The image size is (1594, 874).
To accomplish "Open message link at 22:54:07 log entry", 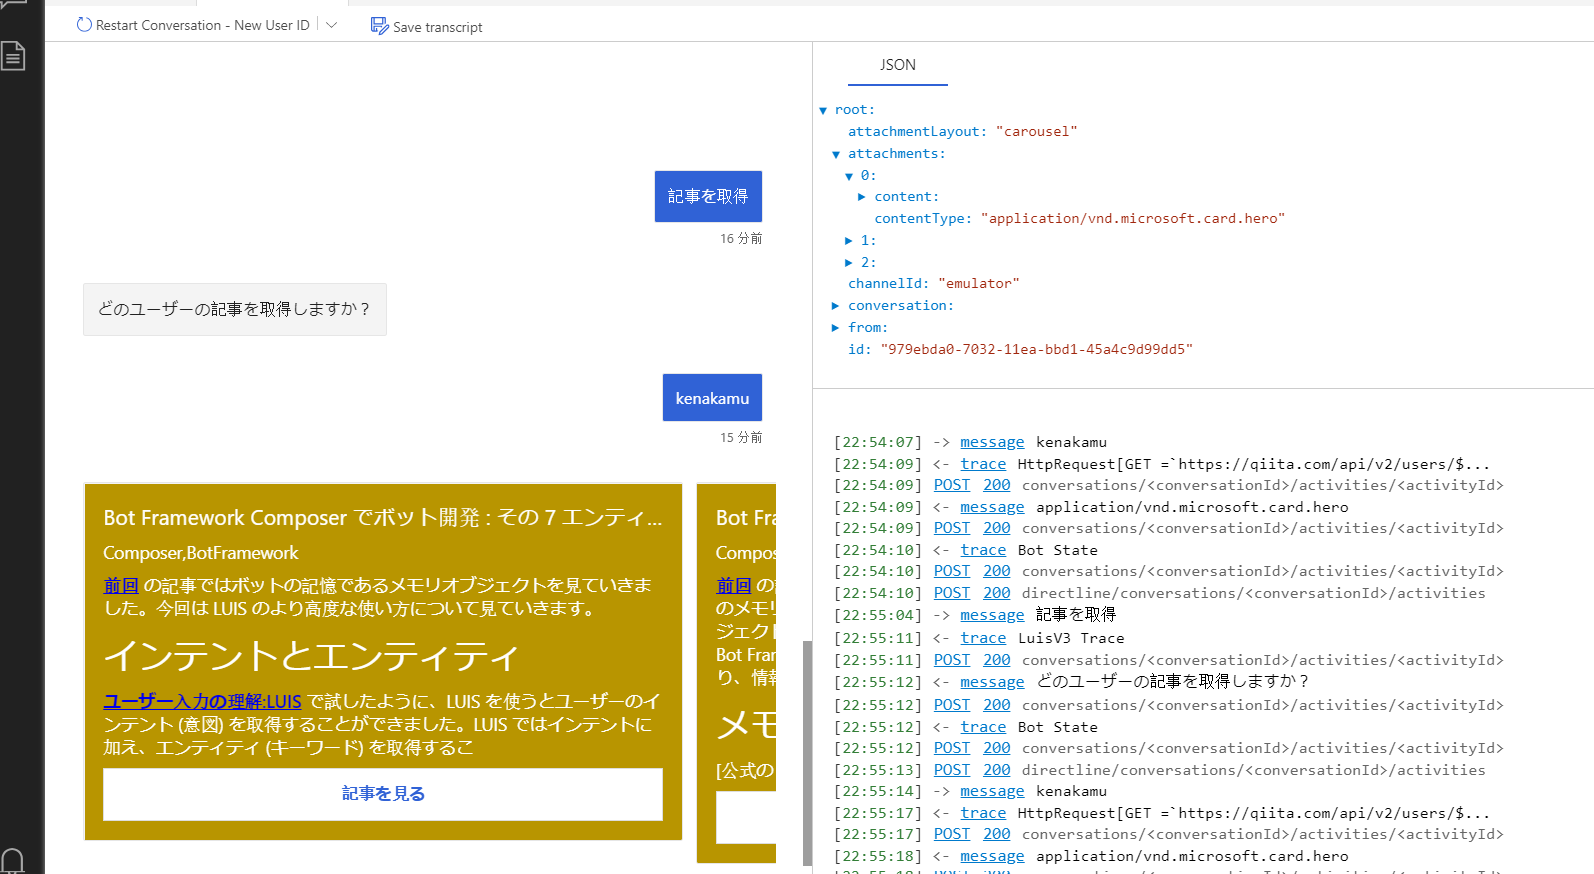I will point(992,442).
